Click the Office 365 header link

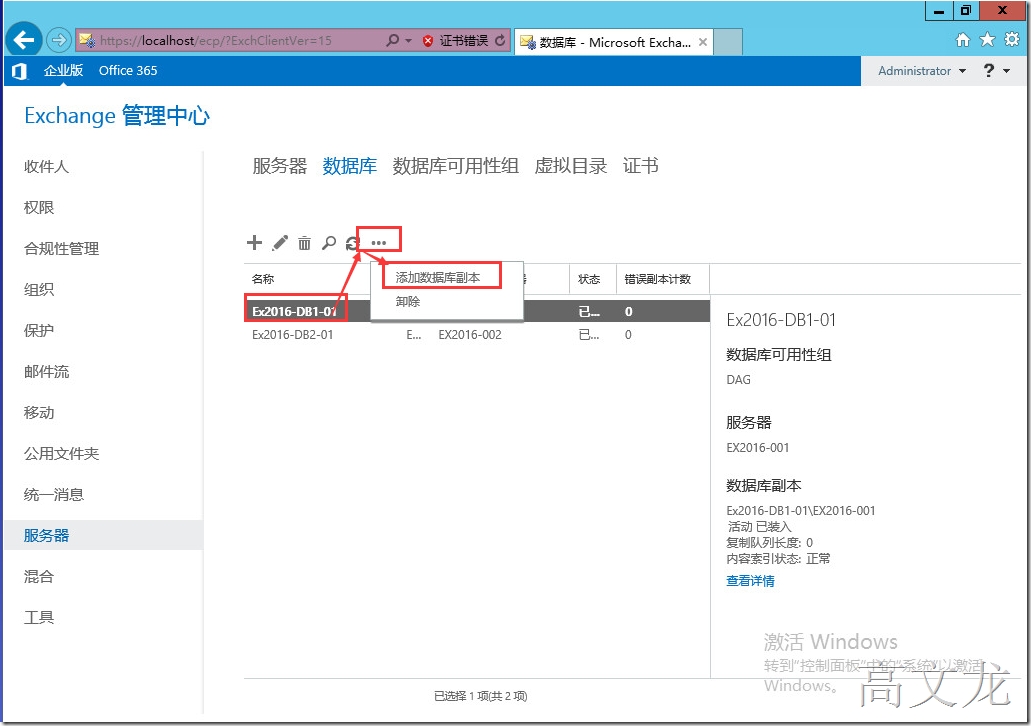(128, 70)
